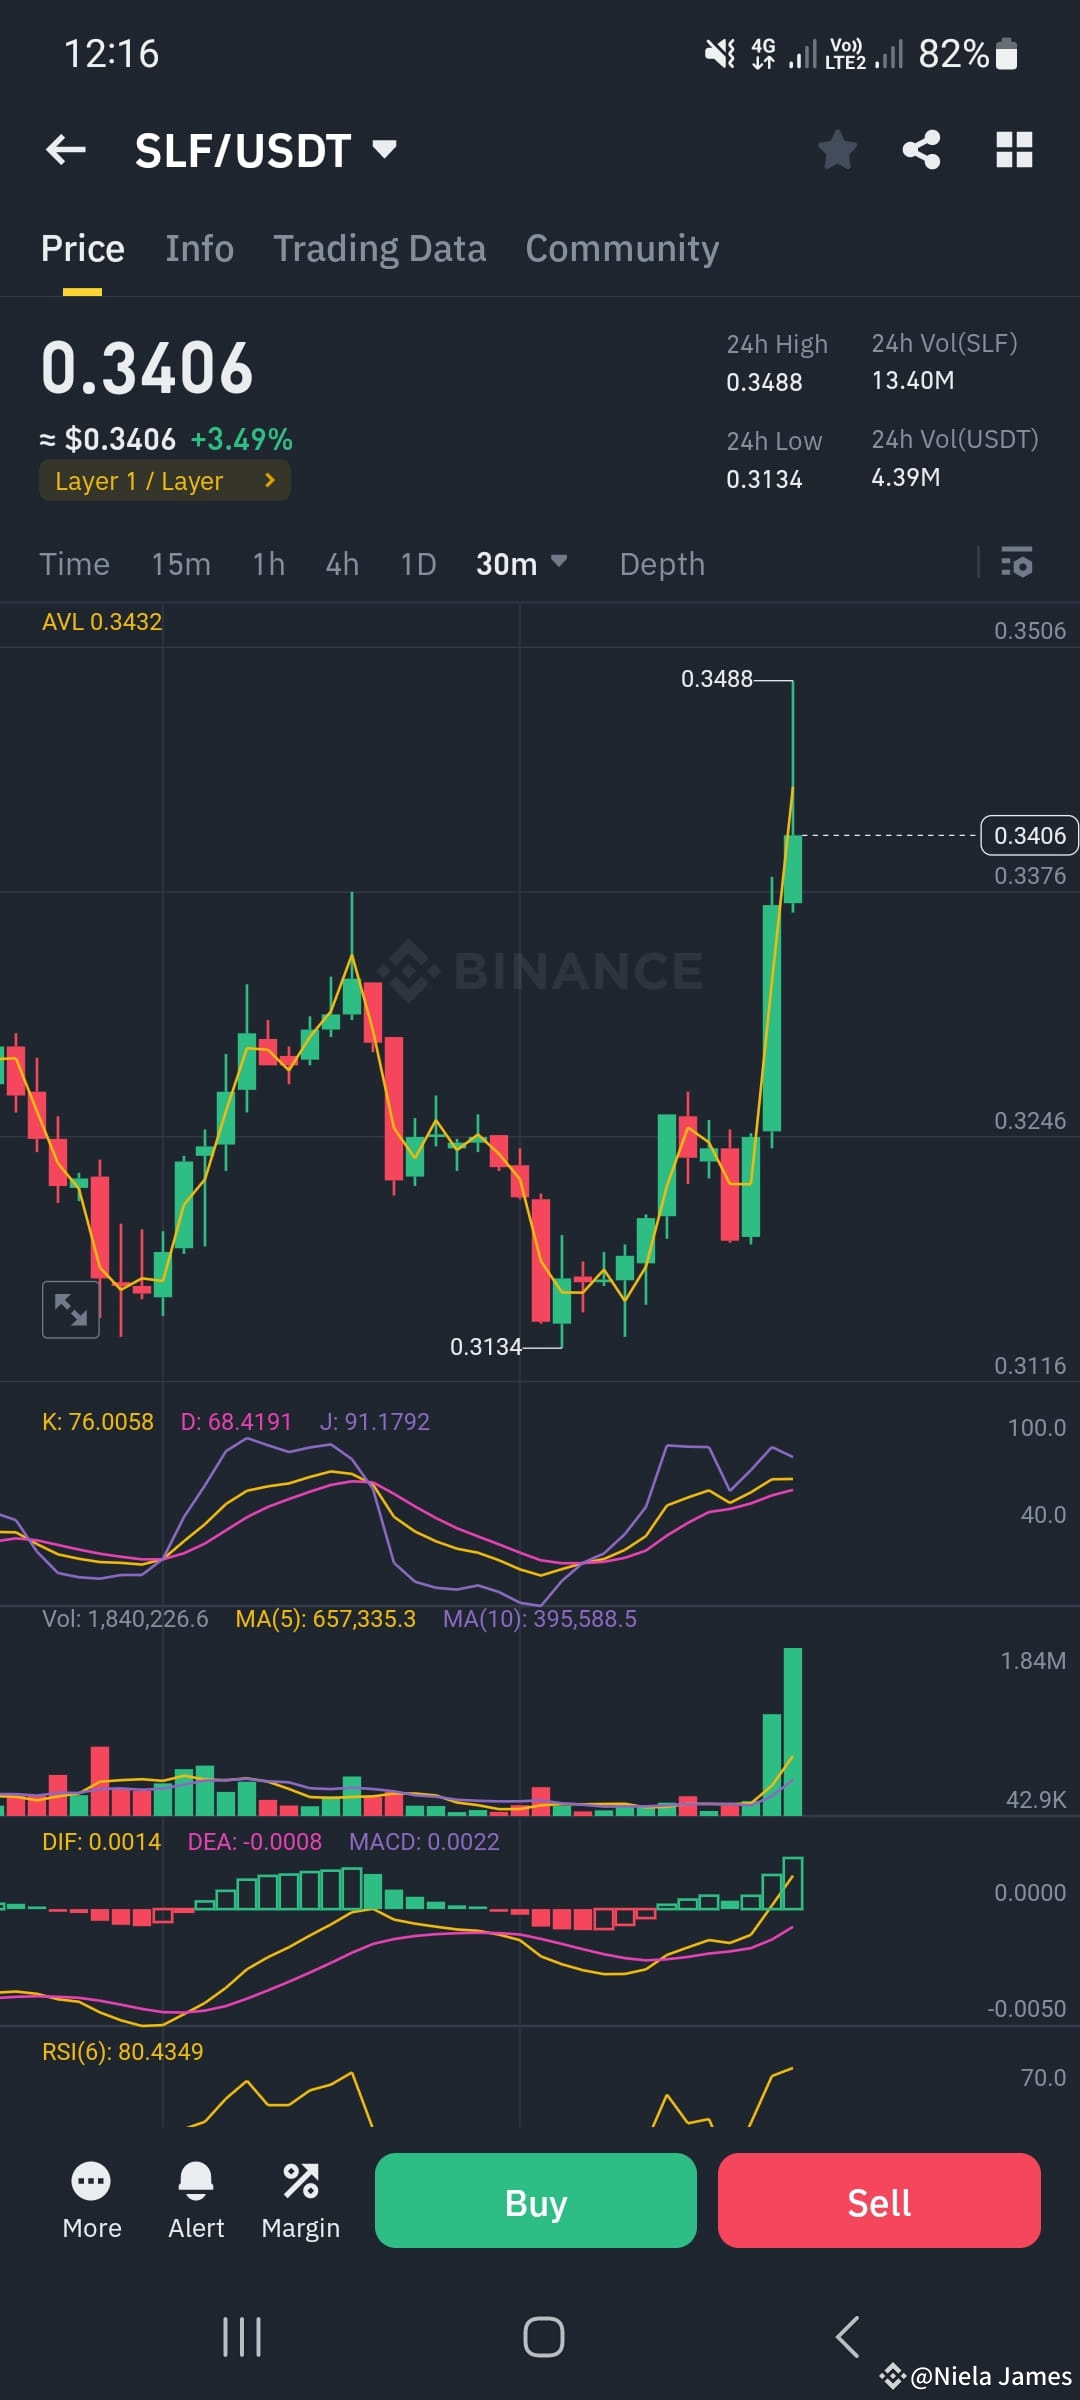Share the SLF/USDT chart
Viewport: 1080px width, 2400px height.
pos(922,149)
